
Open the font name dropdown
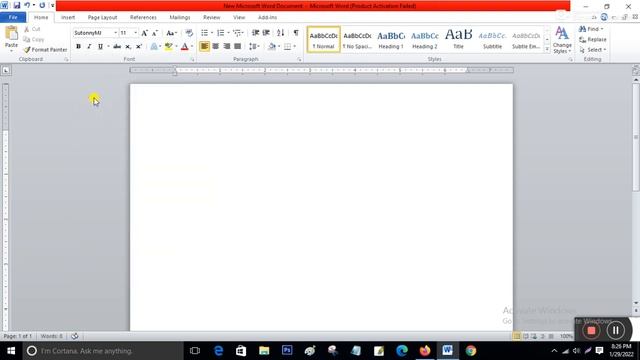[x=115, y=33]
